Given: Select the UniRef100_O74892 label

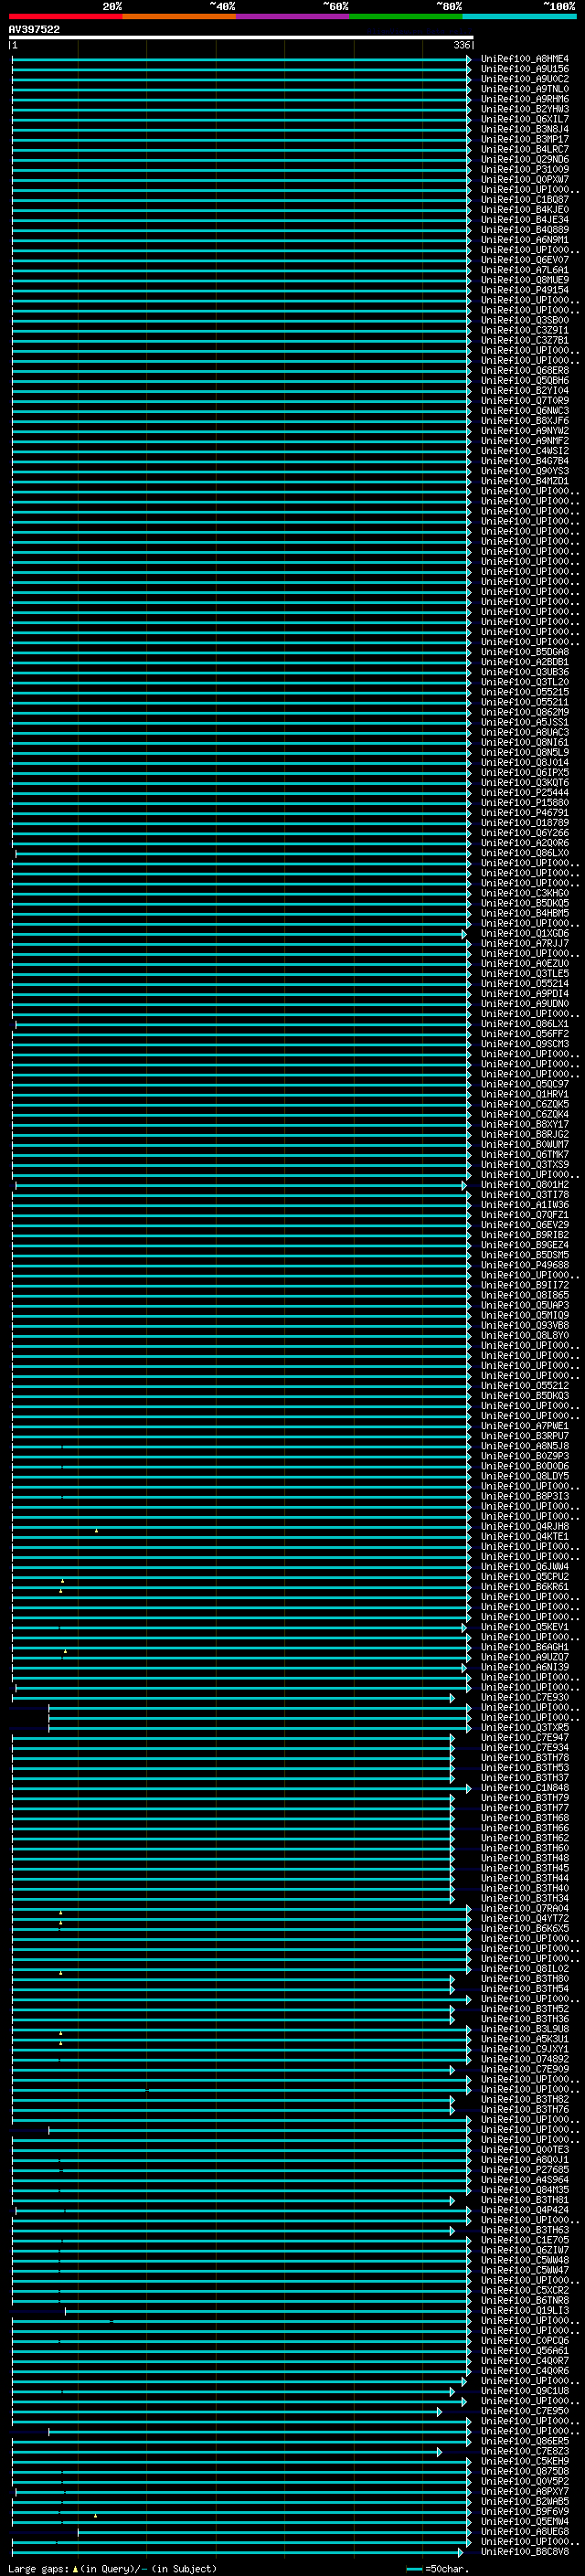Looking at the screenshot, I should [525, 2059].
